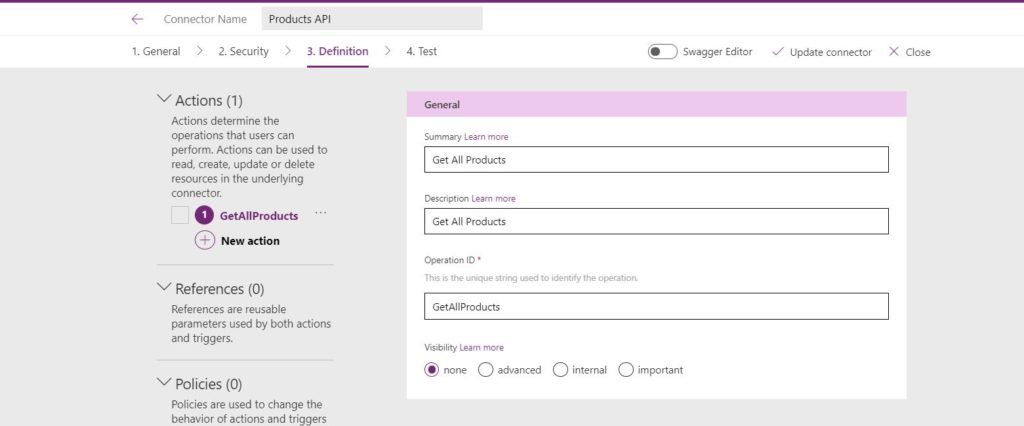1024x426 pixels.
Task: Go to the 4. Test step
Action: point(422,51)
